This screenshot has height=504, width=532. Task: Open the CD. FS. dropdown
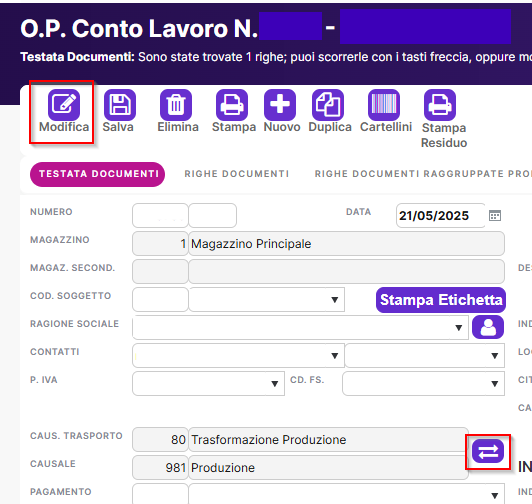coord(495,384)
